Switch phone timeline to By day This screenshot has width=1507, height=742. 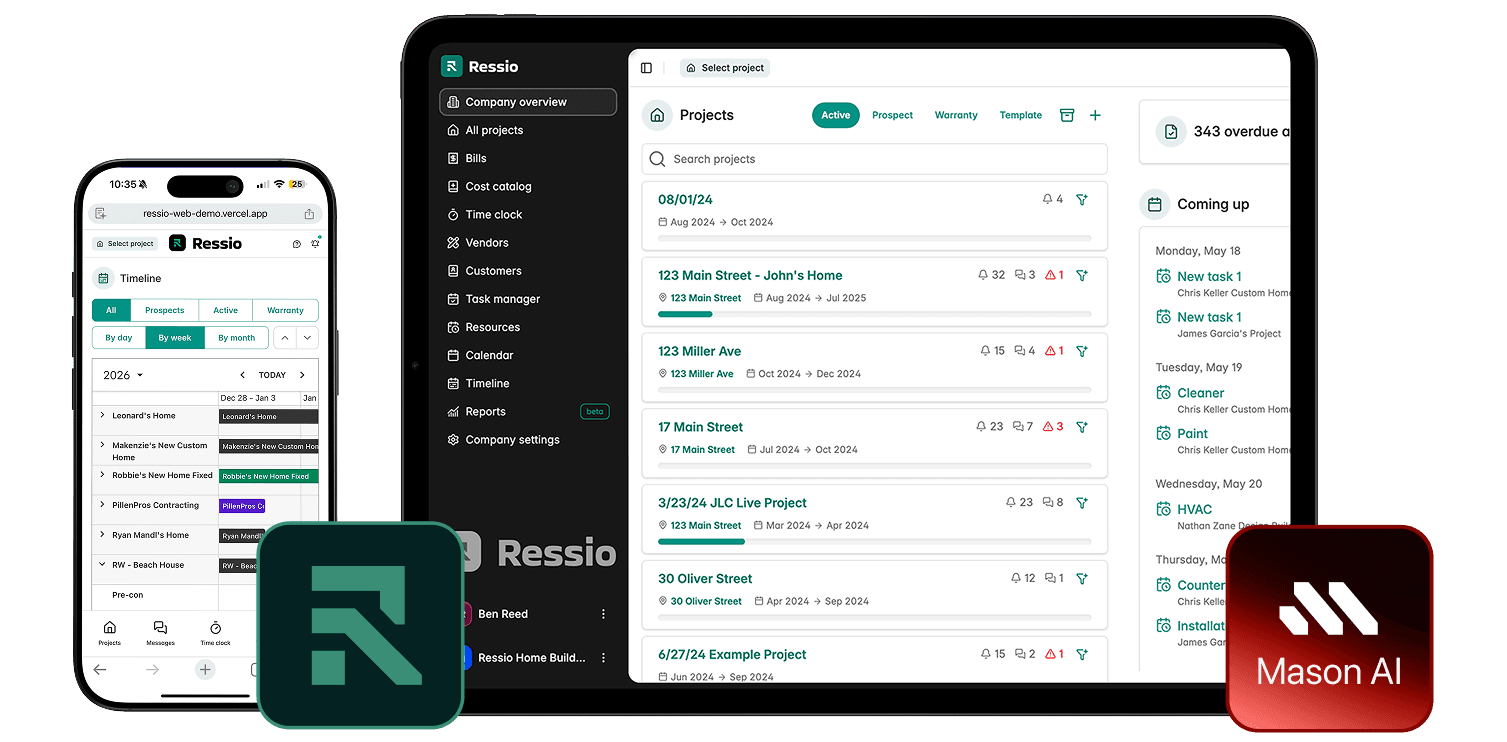119,338
